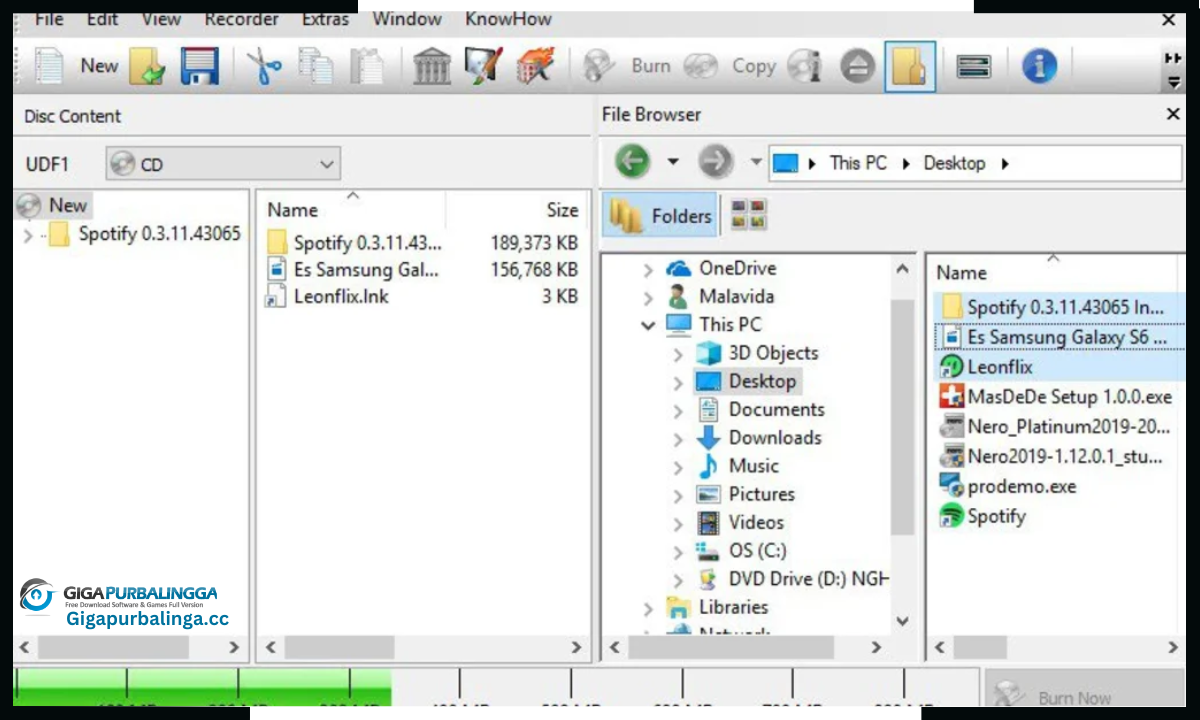1200x720 pixels.
Task: Expand Spotify 0.3.11.43065 folder in disc tree
Action: (x=28, y=235)
